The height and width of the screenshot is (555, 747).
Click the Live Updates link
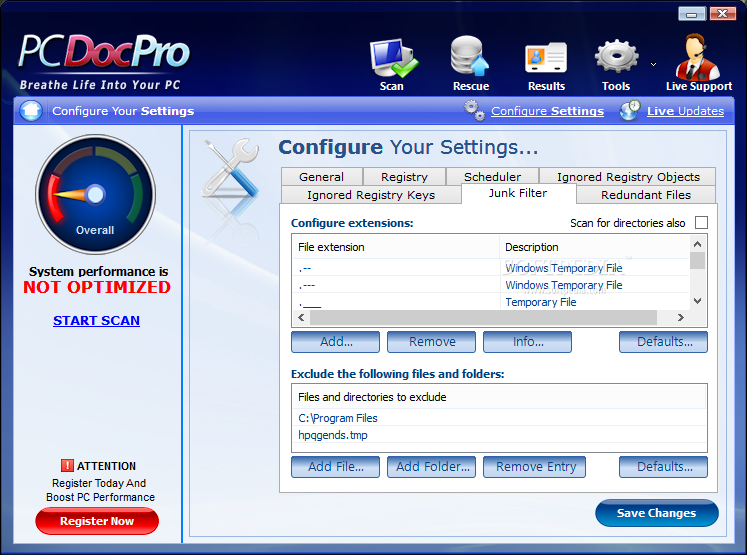[x=685, y=111]
